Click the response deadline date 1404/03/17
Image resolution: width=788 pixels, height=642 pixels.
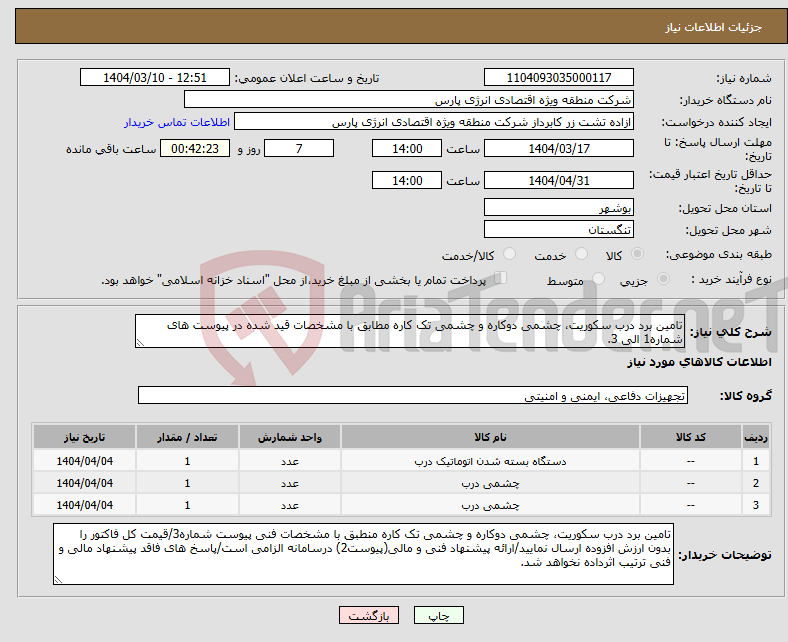click(x=558, y=148)
